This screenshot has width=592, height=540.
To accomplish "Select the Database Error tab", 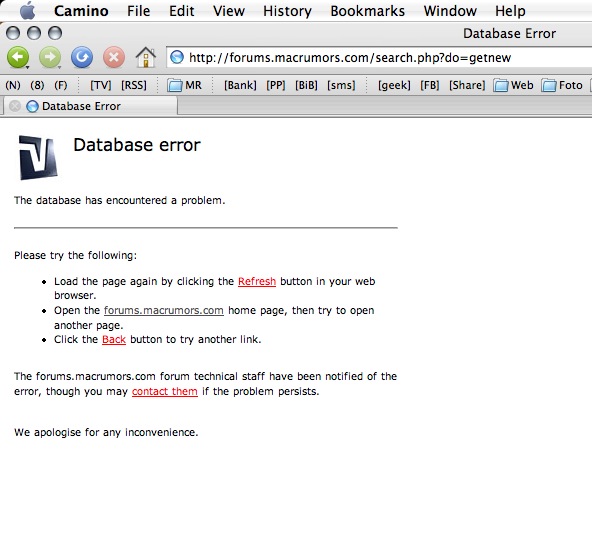I will 90,106.
